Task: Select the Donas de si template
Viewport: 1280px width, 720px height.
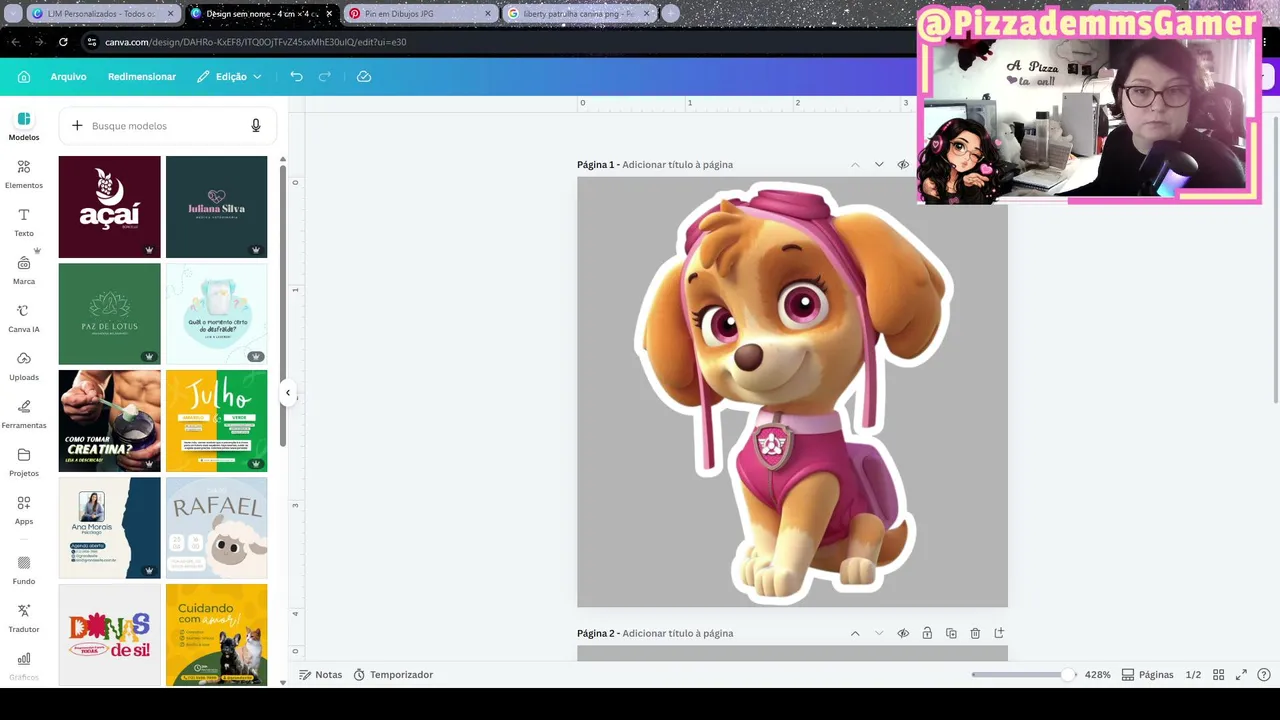Action: pyautogui.click(x=110, y=635)
